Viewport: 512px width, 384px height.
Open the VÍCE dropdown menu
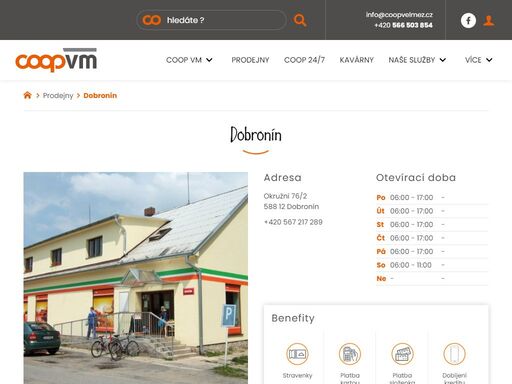478,60
